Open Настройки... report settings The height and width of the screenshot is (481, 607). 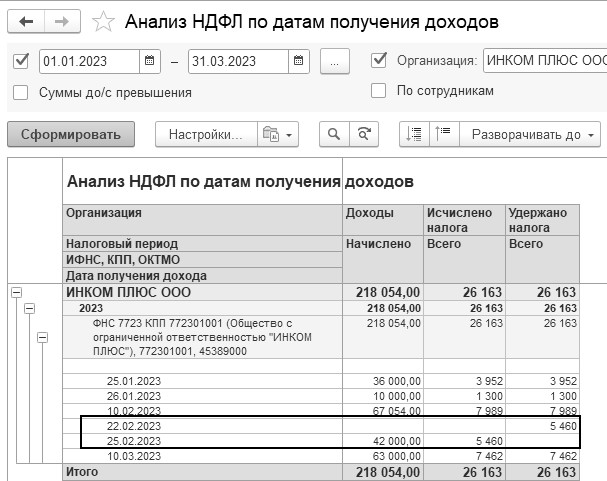(206, 134)
